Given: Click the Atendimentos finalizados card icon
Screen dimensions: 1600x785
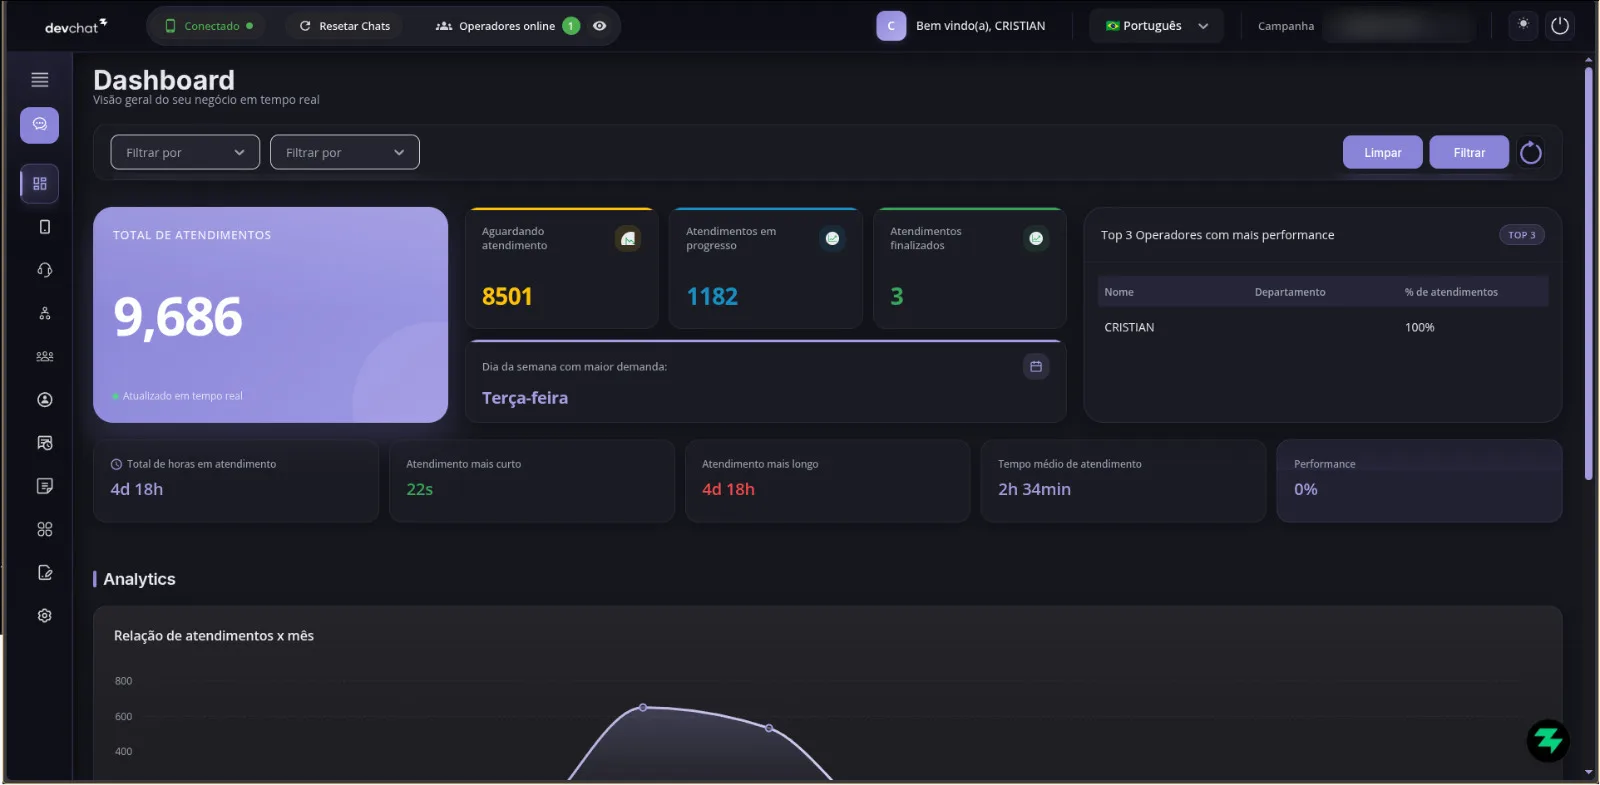Looking at the screenshot, I should click(1036, 238).
